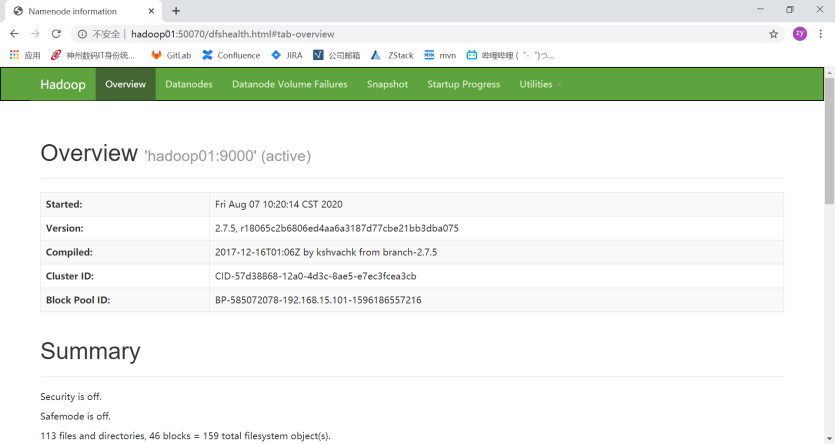Click the '113 files and directories' line
Viewport: 836px width, 444px height.
(x=186, y=436)
